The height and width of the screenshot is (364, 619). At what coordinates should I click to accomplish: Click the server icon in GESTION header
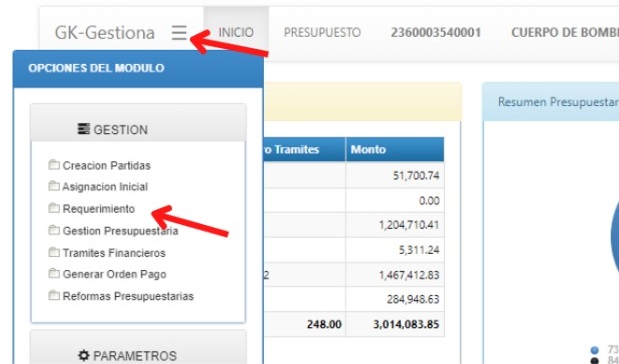pyautogui.click(x=83, y=129)
